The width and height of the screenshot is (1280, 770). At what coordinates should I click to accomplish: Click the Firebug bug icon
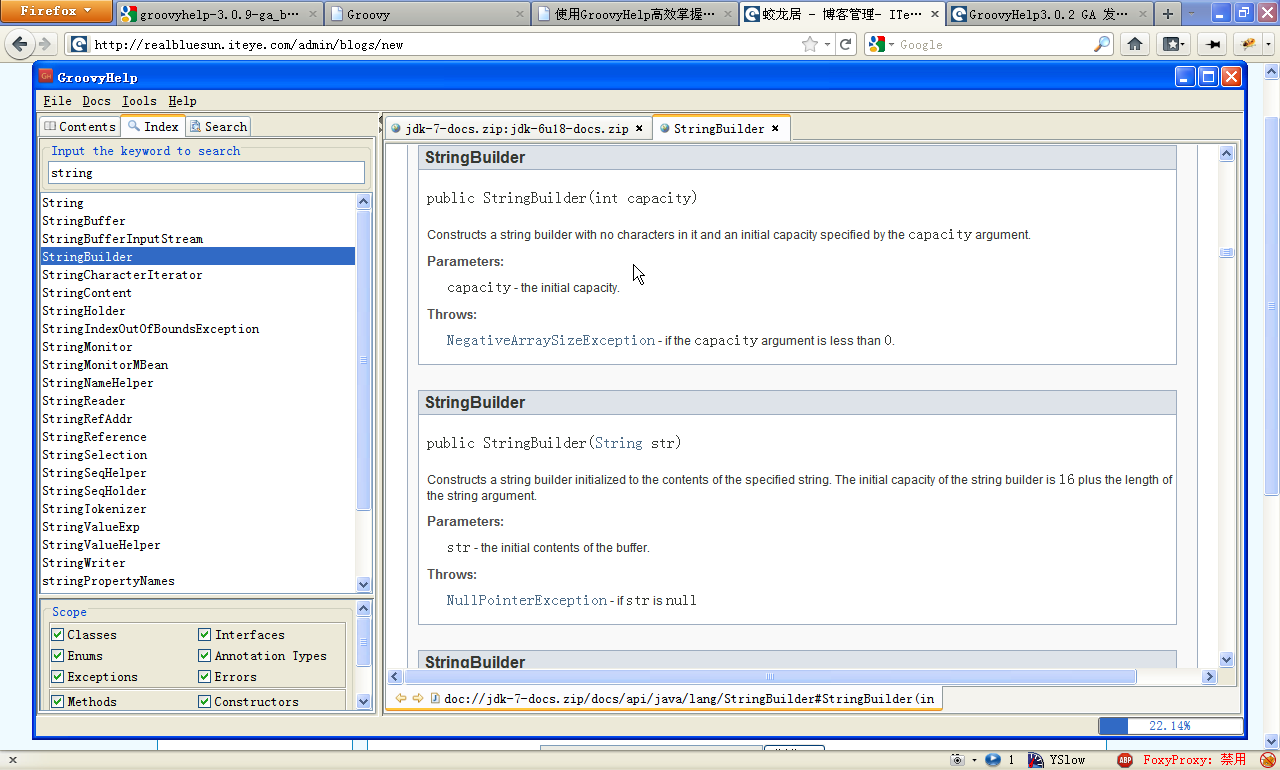[1246, 44]
